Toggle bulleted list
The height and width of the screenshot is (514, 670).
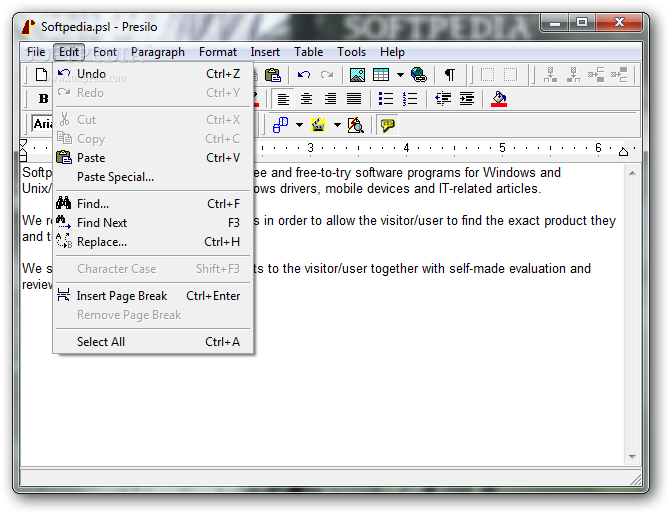(x=386, y=99)
